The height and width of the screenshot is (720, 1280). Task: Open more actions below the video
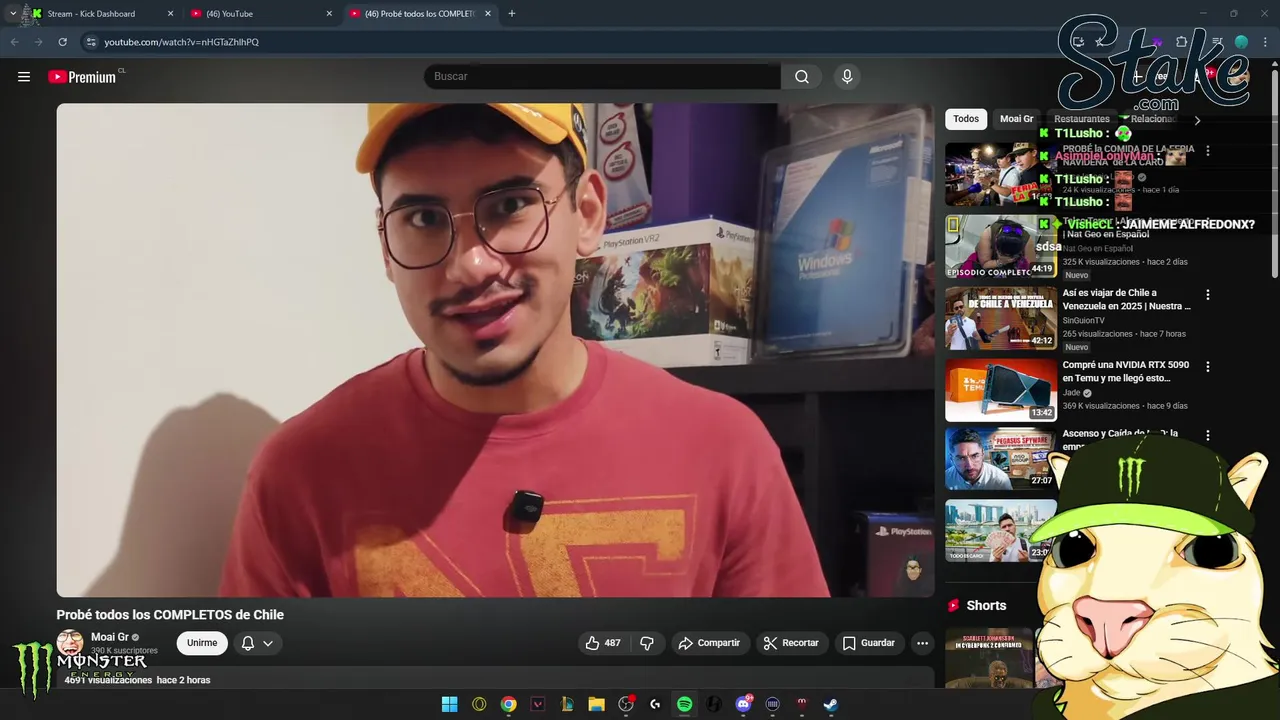(922, 643)
